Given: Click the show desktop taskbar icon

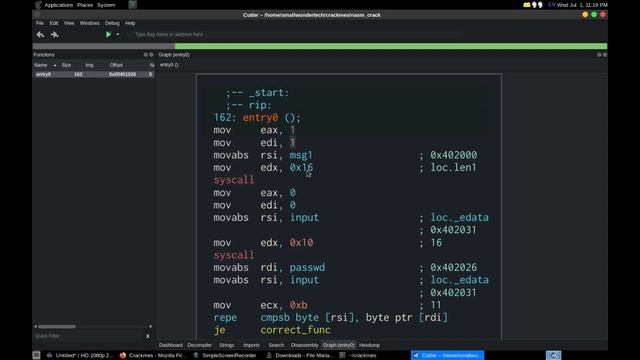Looking at the screenshot, I should (36, 355).
